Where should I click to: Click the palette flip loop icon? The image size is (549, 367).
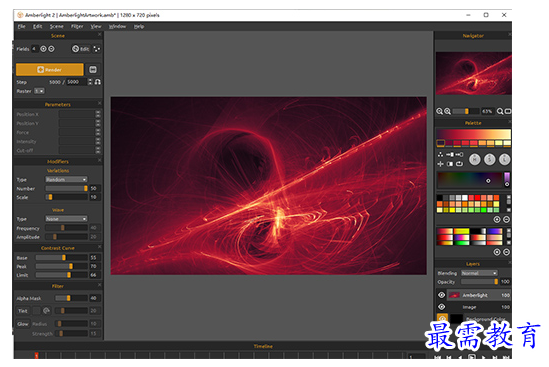459,164
